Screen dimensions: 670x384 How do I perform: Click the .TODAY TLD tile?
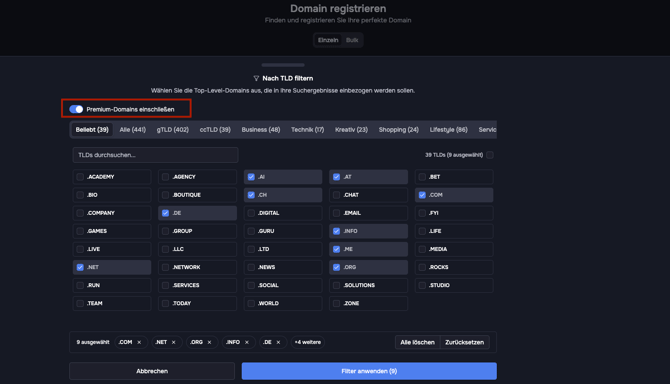click(x=197, y=303)
